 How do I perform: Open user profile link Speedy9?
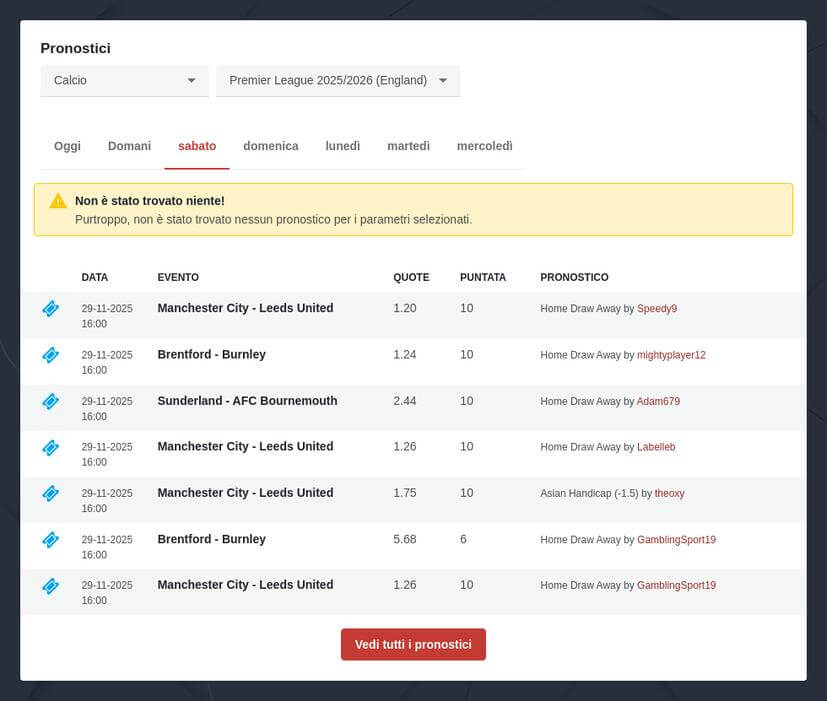point(656,309)
